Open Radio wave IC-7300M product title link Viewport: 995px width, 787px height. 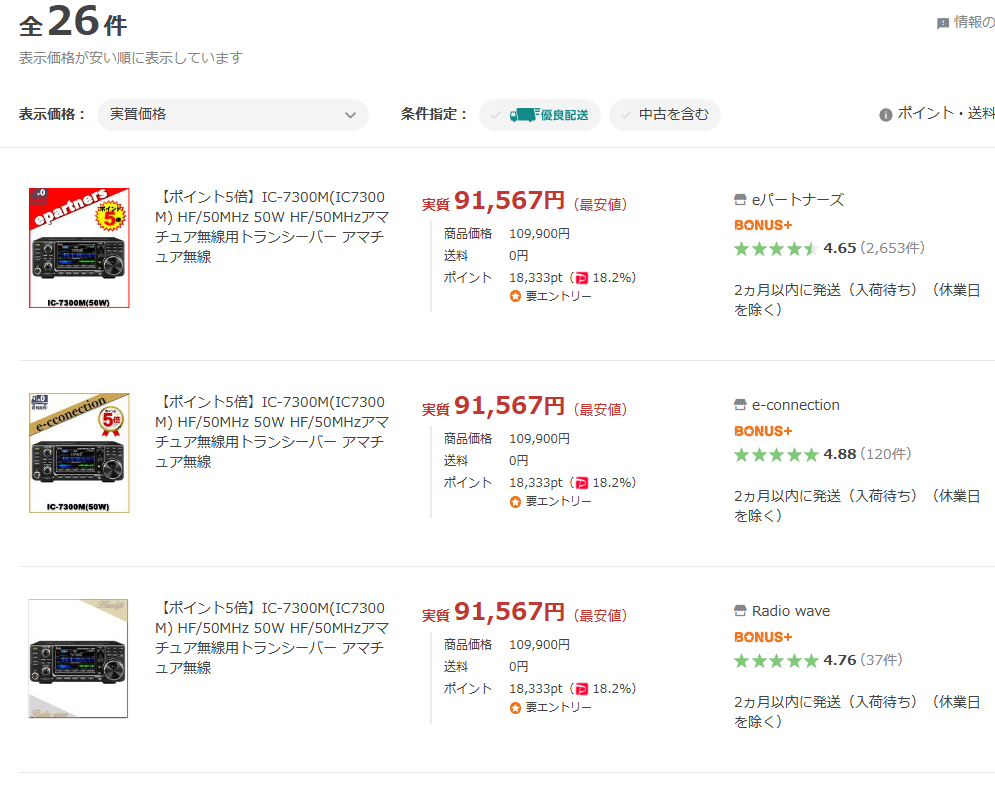[272, 638]
